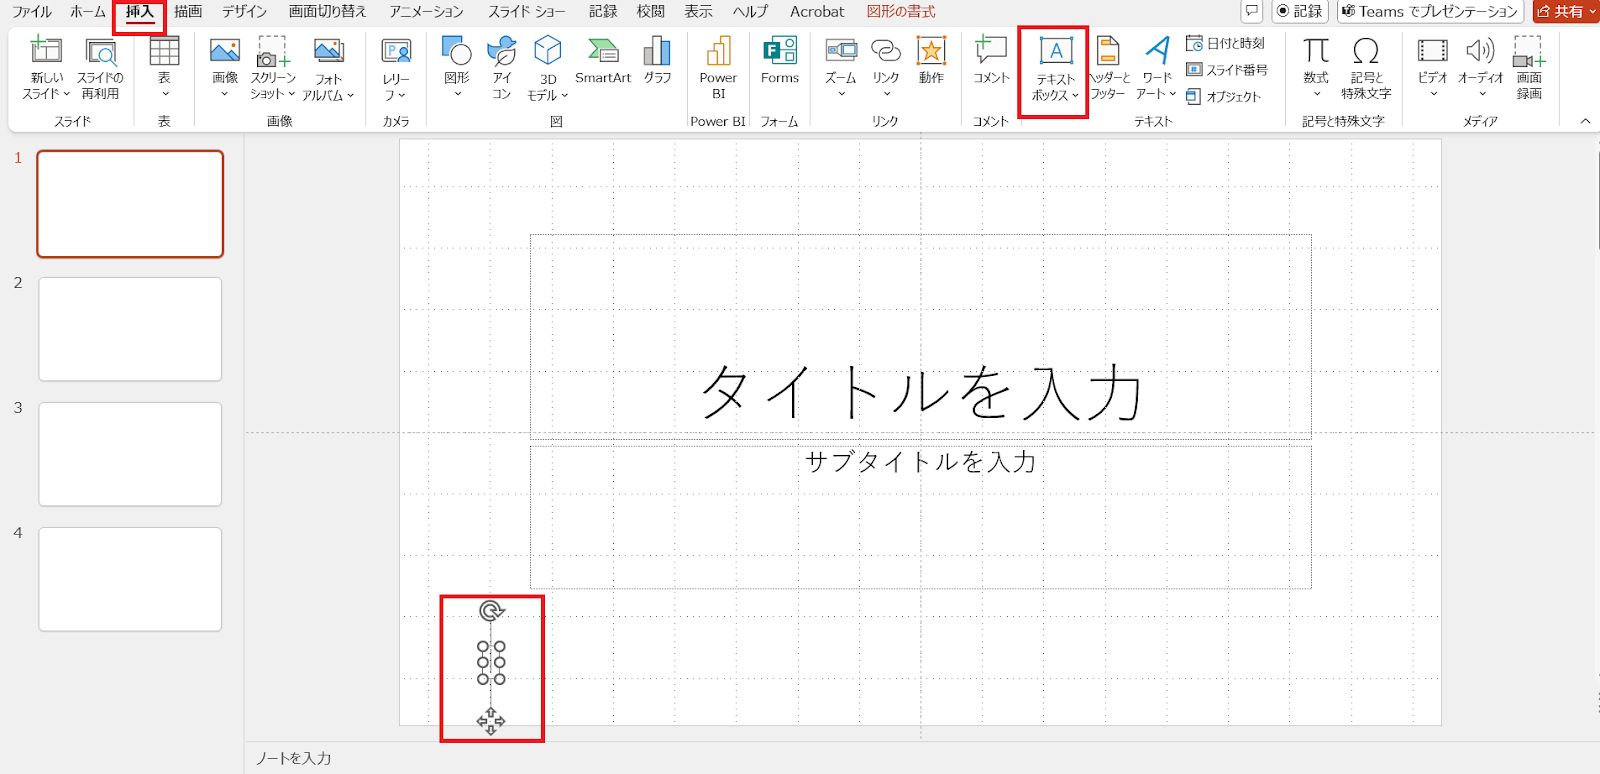Image resolution: width=1600 pixels, height=774 pixels.
Task: Insert an オブジェクト
Action: pyautogui.click(x=1223, y=97)
